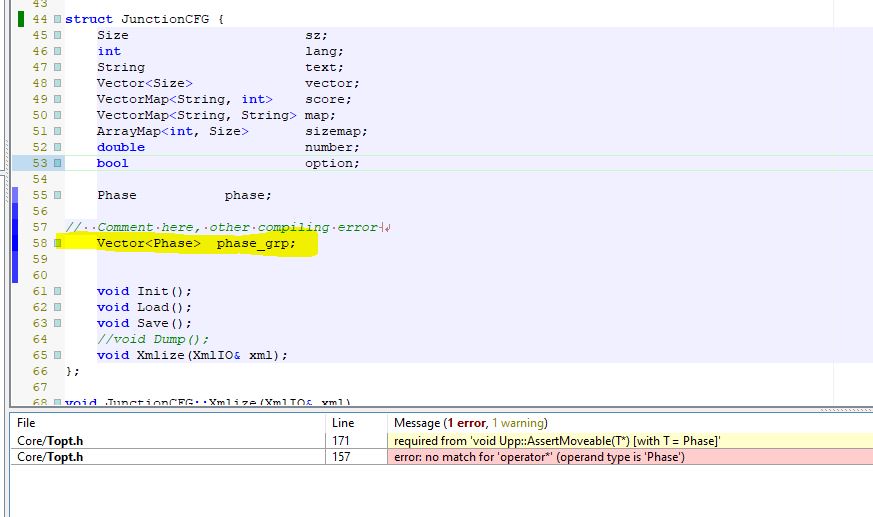Click the green change bar at line 44

21,19
